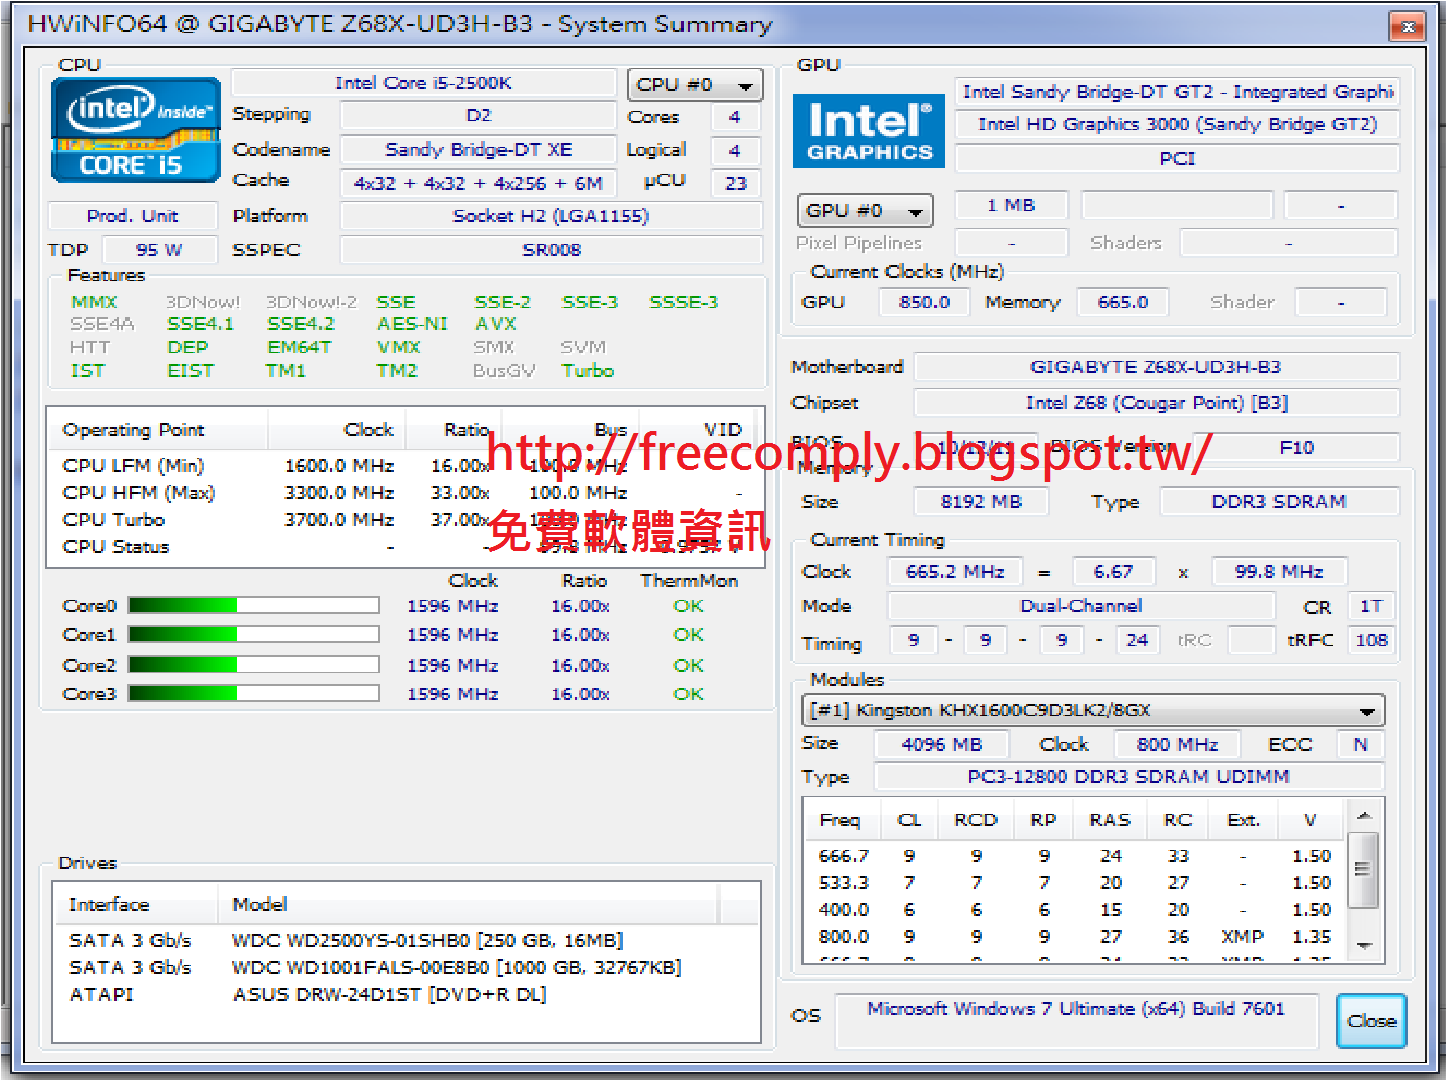Image resolution: width=1446 pixels, height=1080 pixels.
Task: Click the Dual-Channel mode field
Action: pos(1081,606)
